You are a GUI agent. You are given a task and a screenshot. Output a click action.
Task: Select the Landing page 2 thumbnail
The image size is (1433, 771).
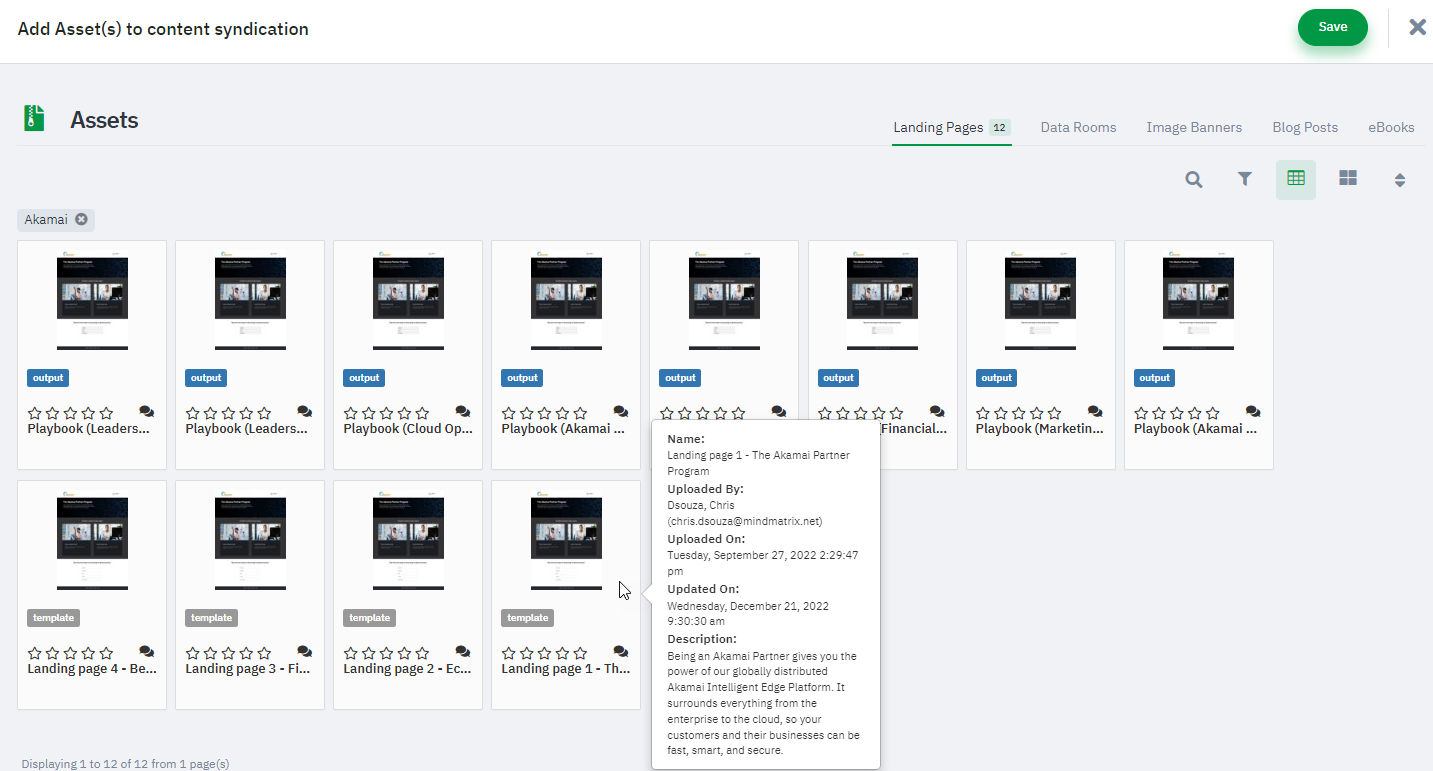[x=408, y=540]
